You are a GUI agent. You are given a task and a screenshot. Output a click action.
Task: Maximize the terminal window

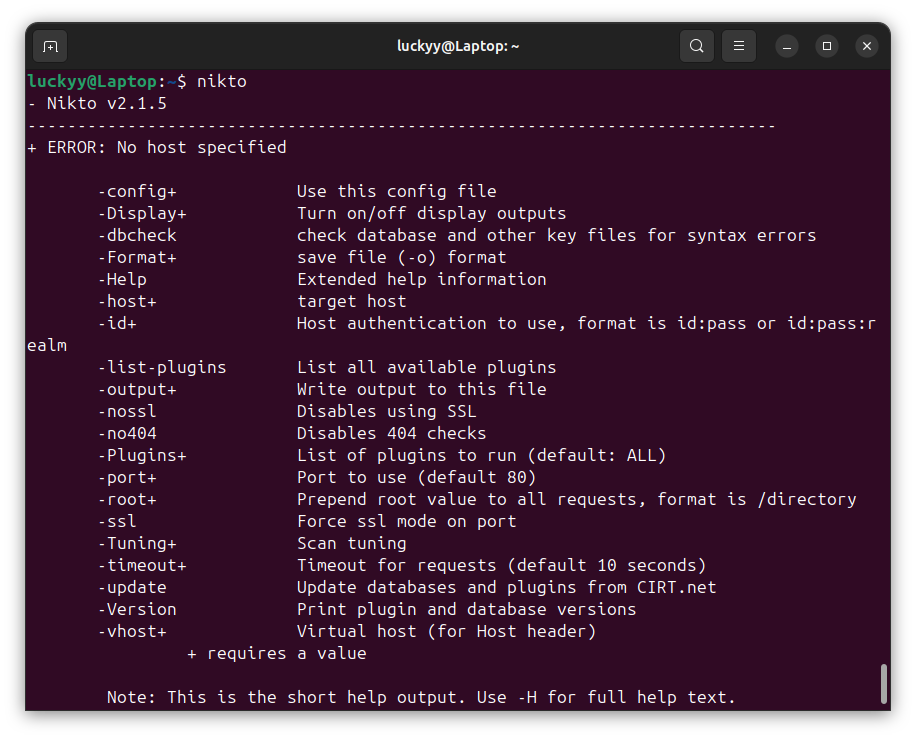[827, 46]
